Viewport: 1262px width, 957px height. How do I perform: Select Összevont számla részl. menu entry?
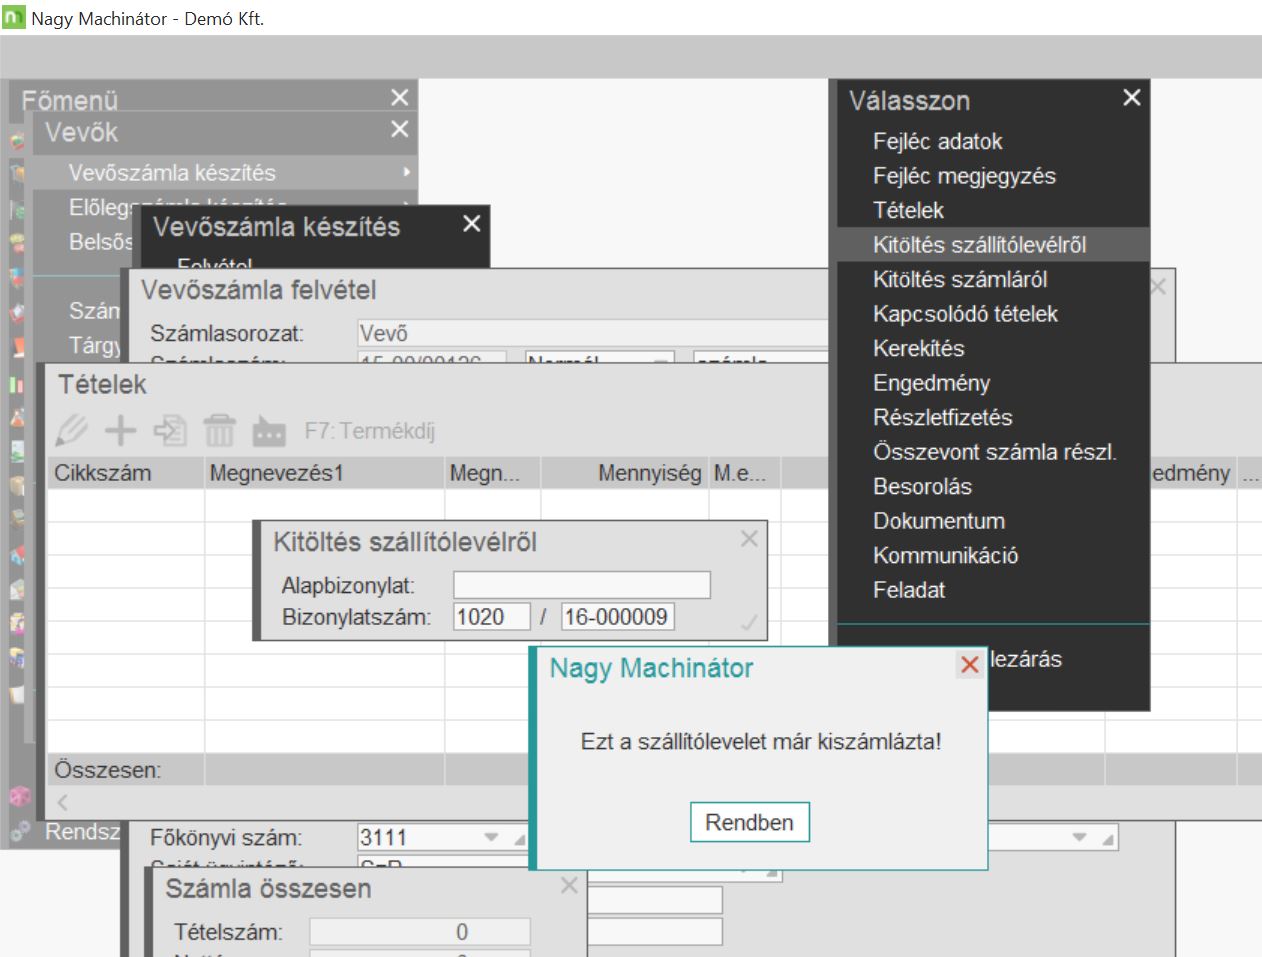994,452
